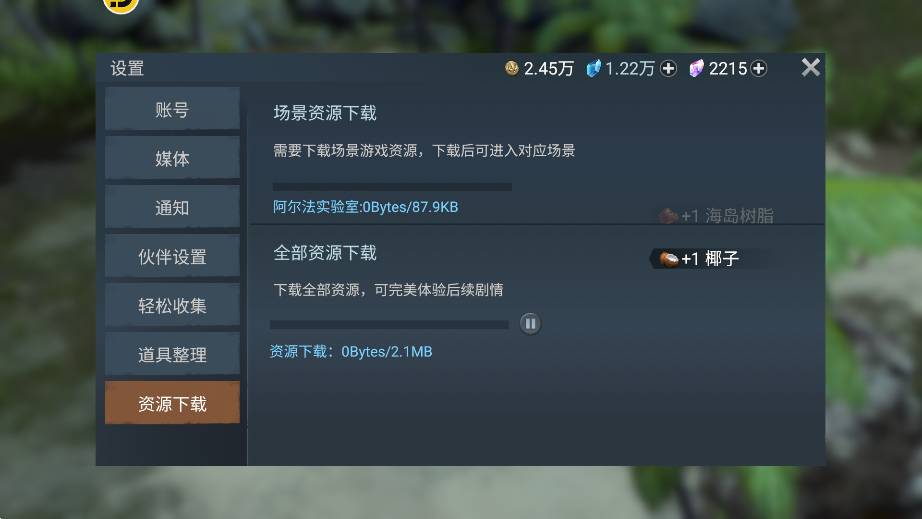
Task: Click the blue crystal currency icon
Action: [594, 68]
